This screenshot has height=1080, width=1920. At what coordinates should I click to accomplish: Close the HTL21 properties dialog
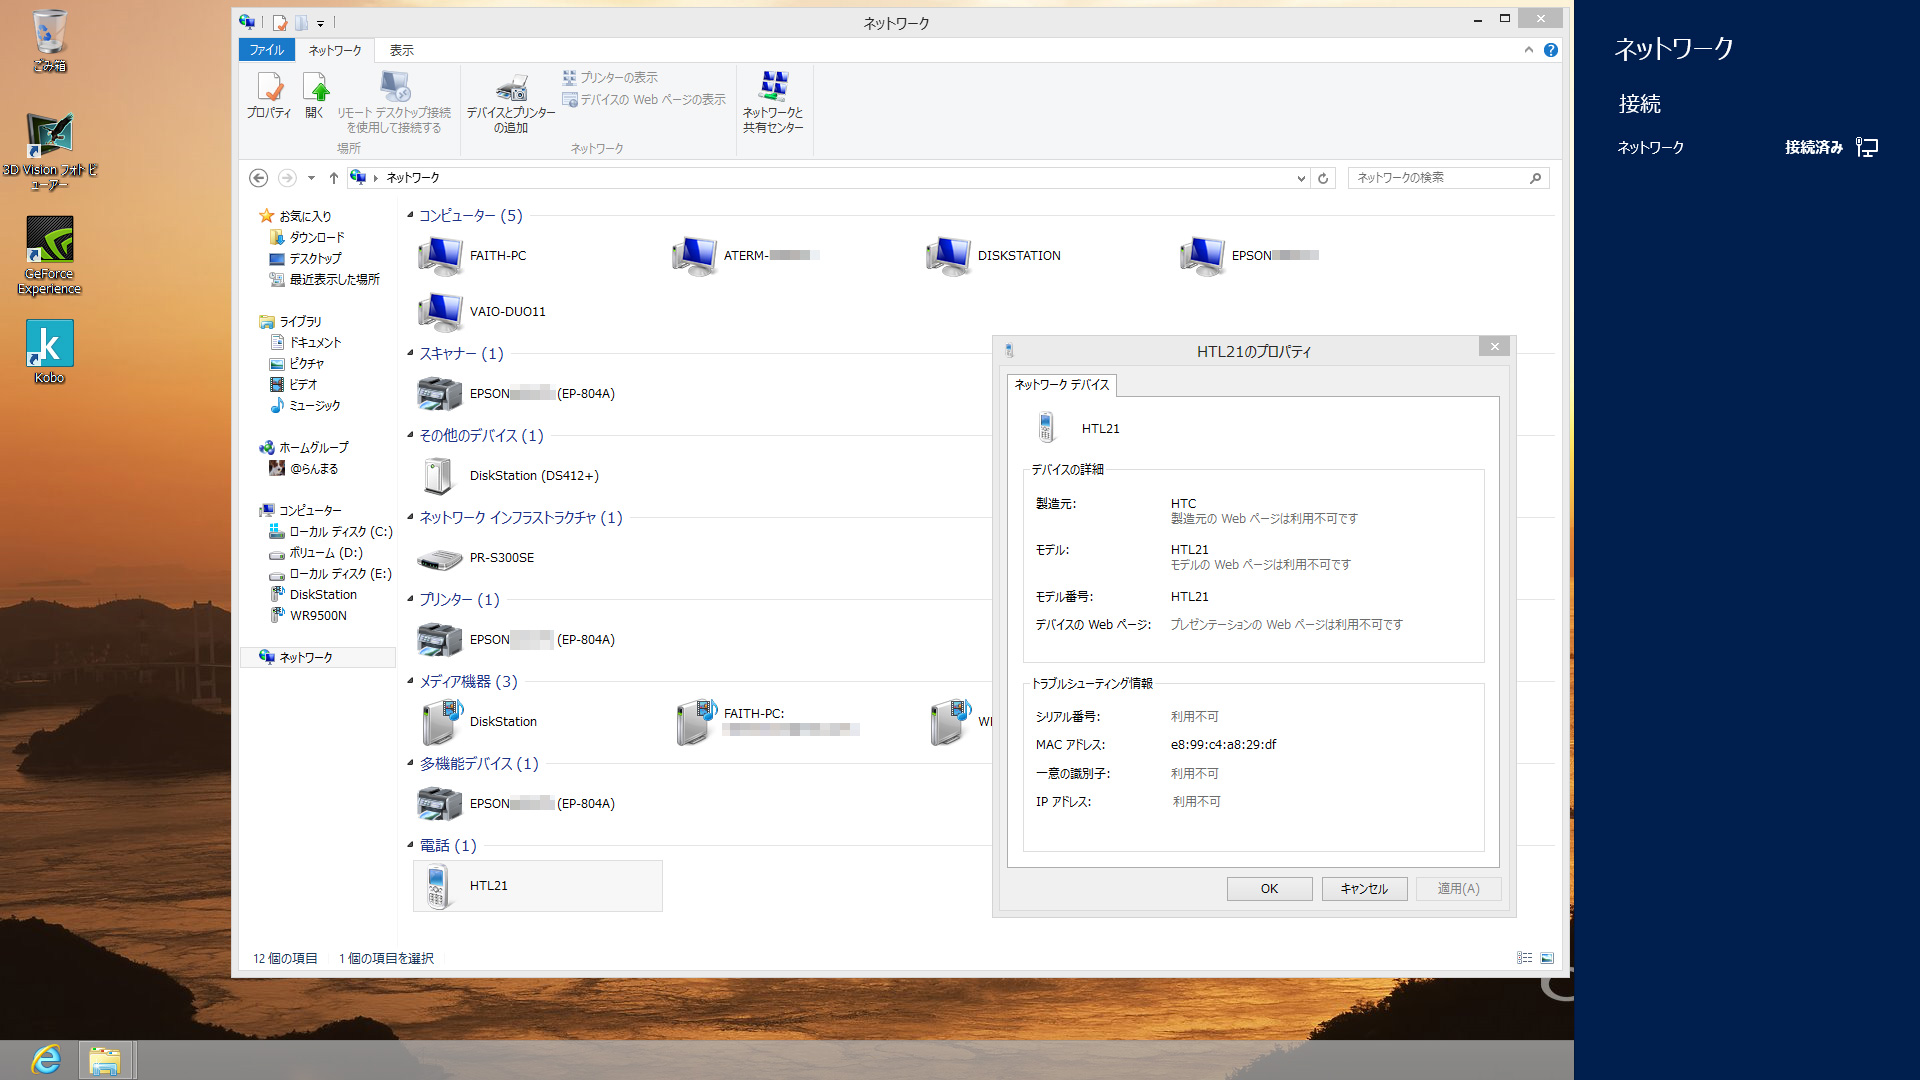[x=1495, y=347]
